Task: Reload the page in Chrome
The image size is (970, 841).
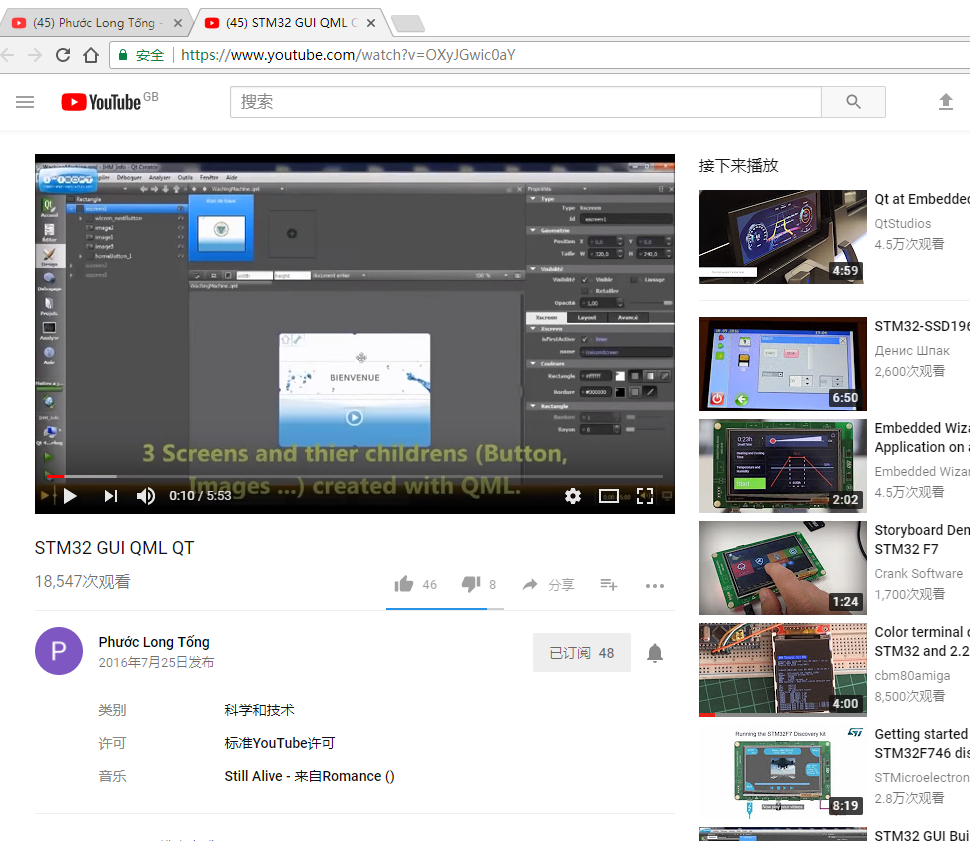Action: pyautogui.click(x=63, y=55)
